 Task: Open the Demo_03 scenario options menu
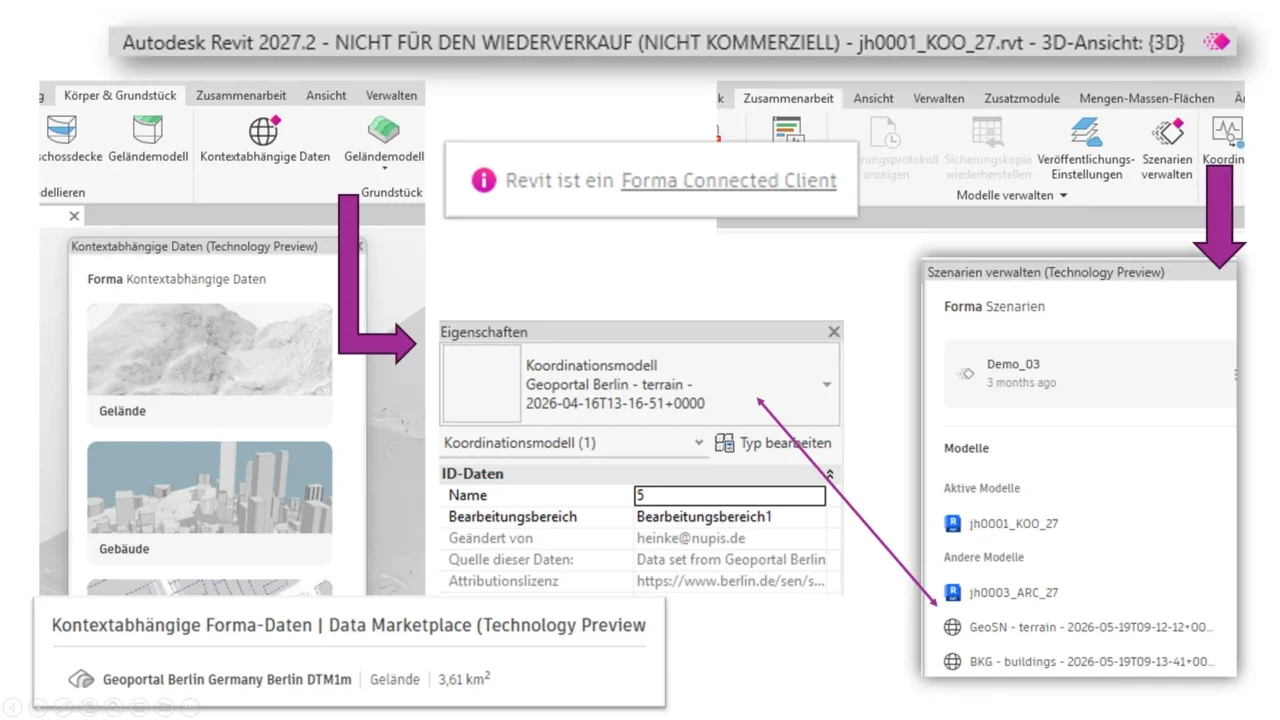1234,374
